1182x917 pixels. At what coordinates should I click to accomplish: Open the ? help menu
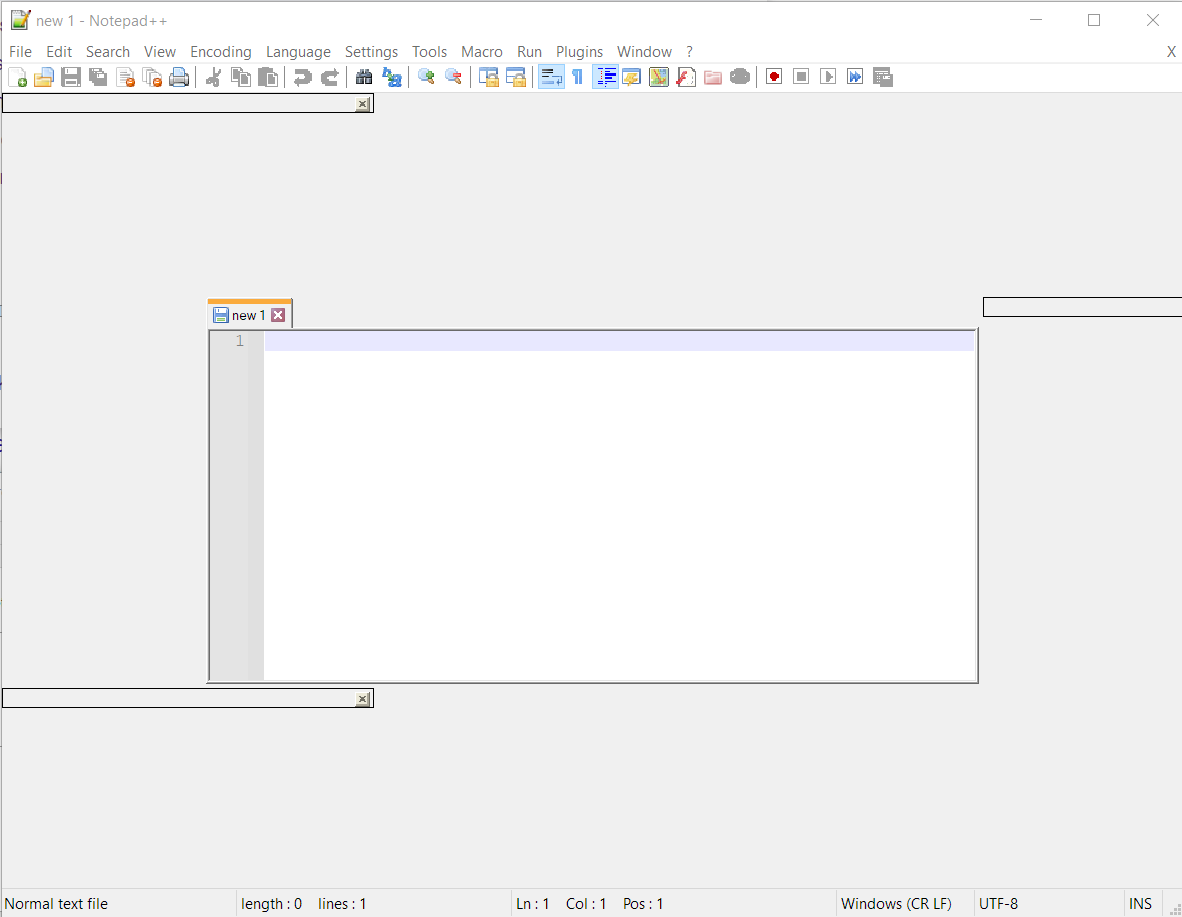tap(689, 51)
